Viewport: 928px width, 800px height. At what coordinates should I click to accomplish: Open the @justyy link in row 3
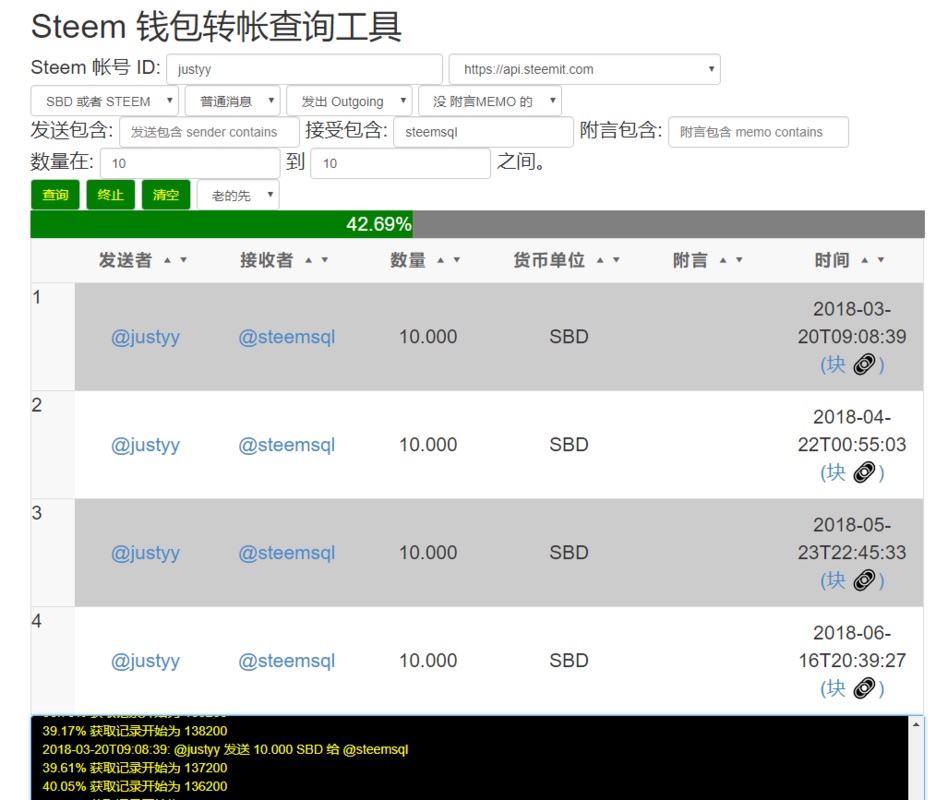145,553
